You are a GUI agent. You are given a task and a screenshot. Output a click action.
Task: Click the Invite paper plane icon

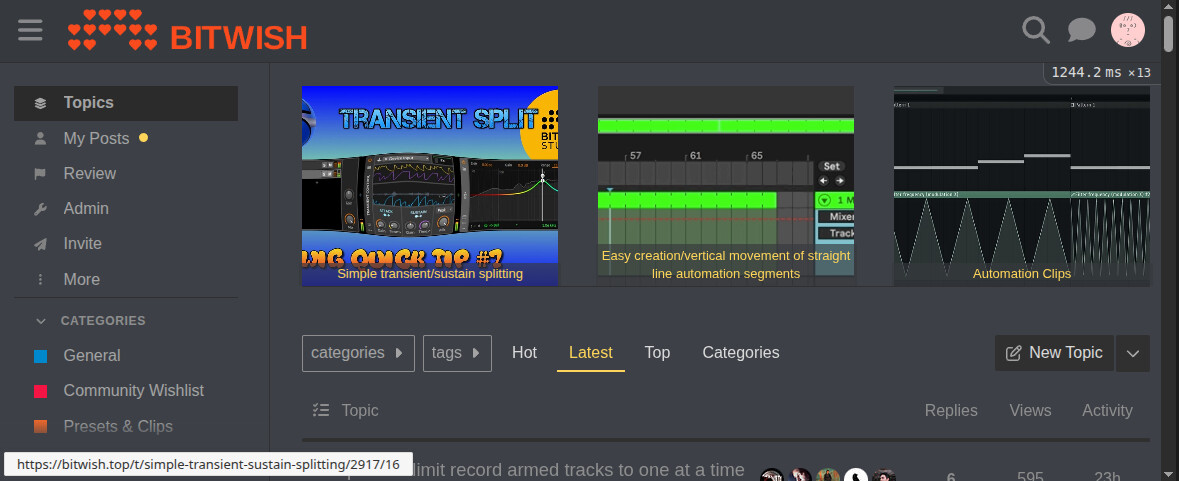click(x=40, y=244)
